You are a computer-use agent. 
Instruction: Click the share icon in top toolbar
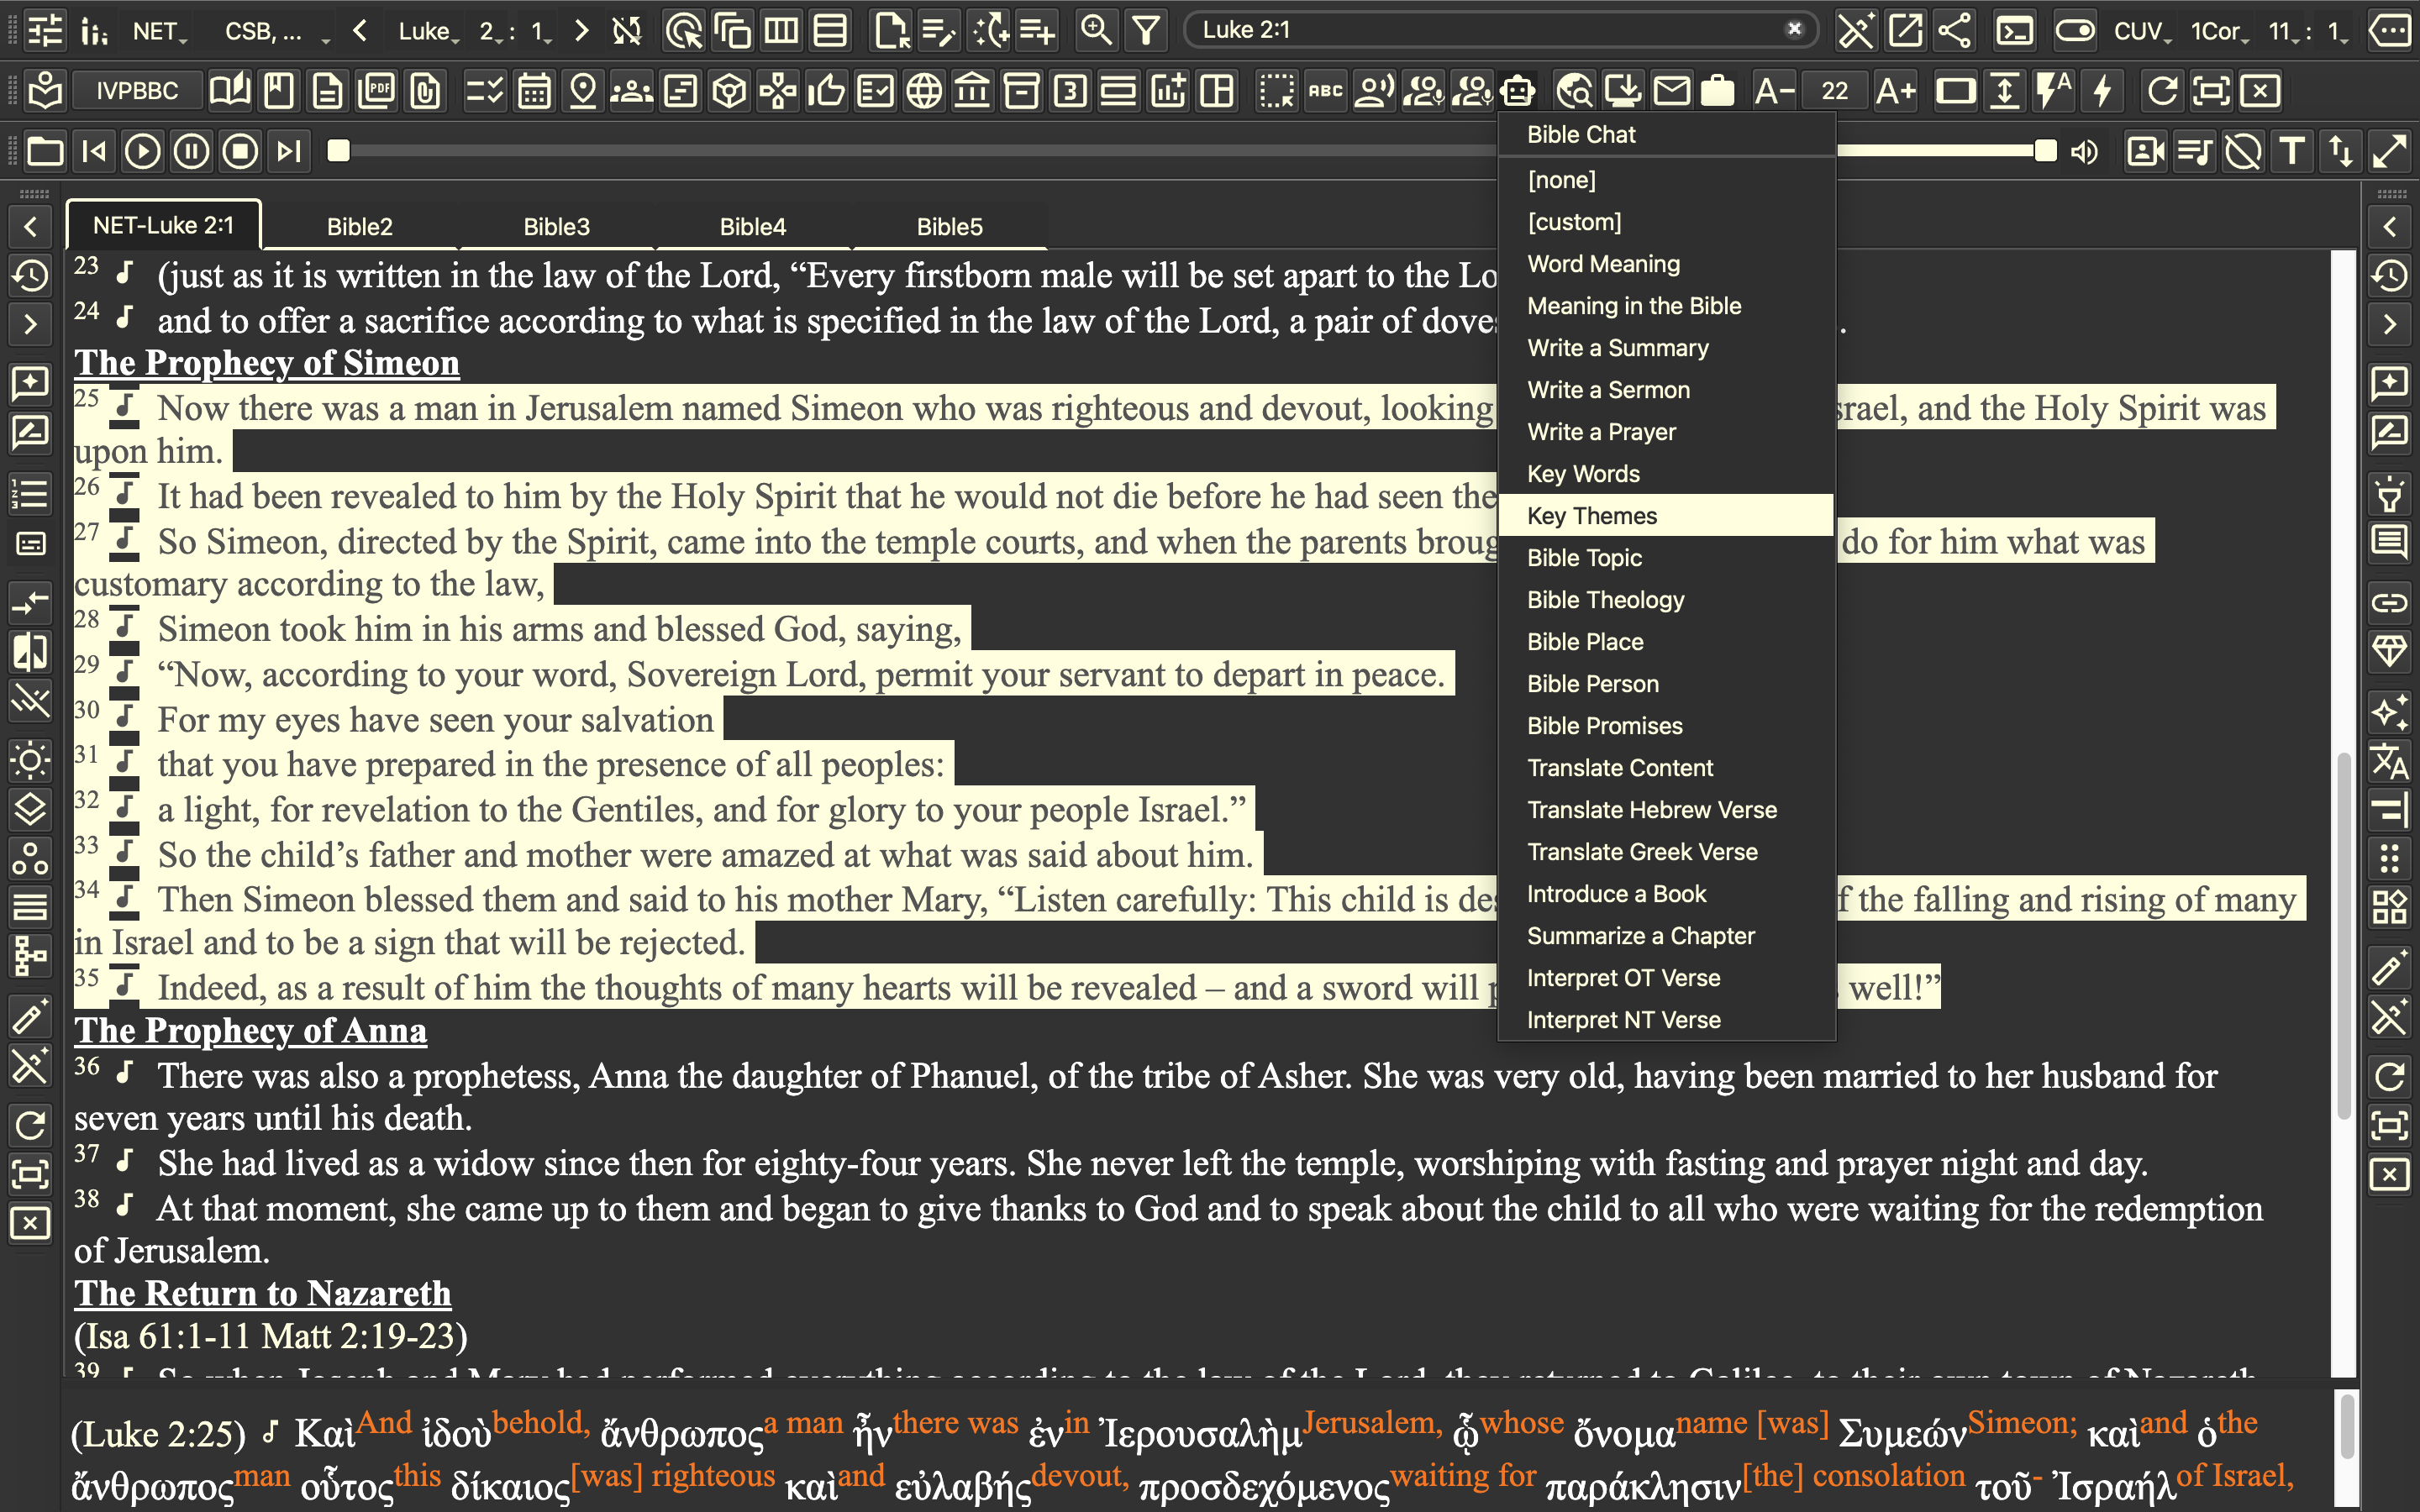pyautogui.click(x=1954, y=31)
